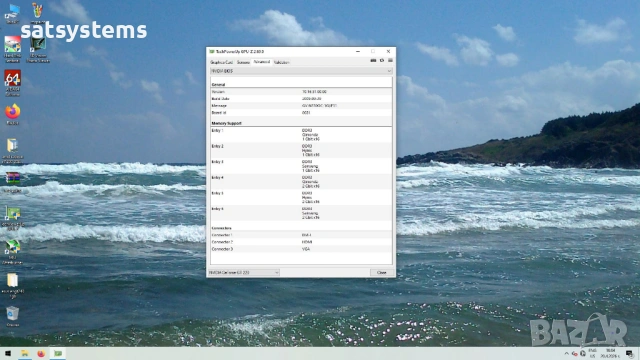640x360 pixels.
Task: Select the Entry 1 memory row
Action: click(301, 135)
